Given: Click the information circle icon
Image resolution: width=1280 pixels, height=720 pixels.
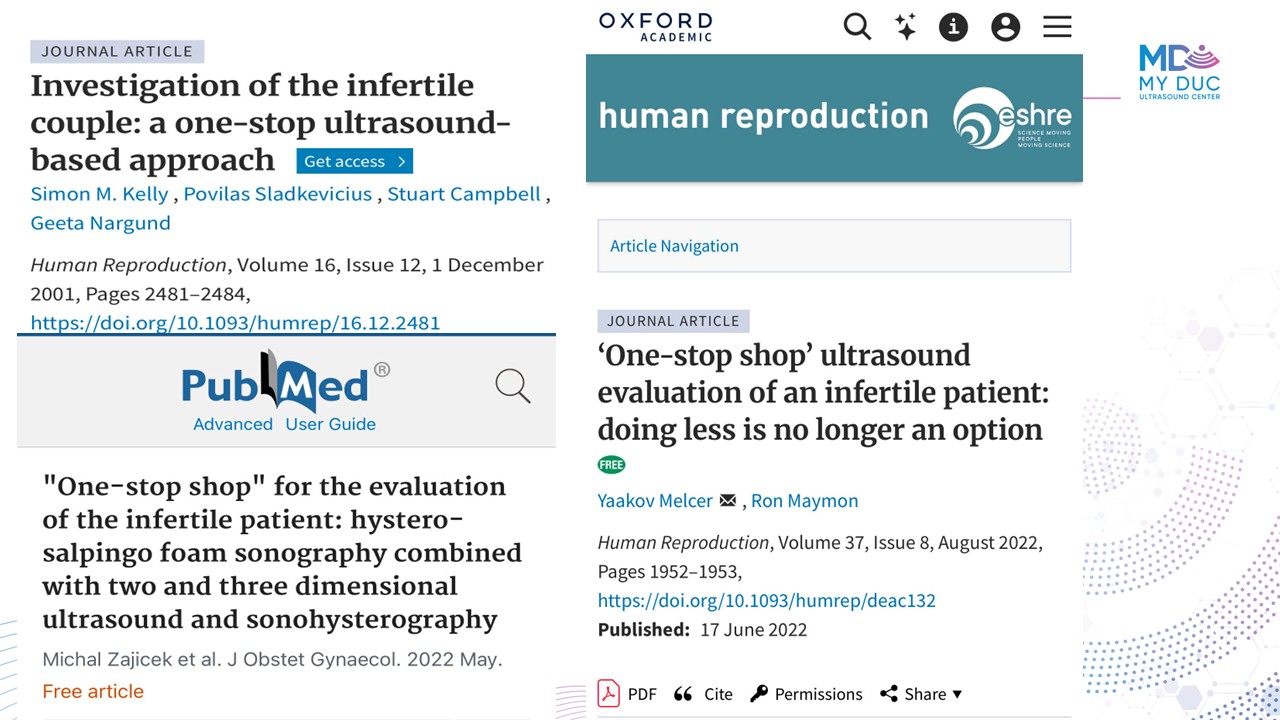Looking at the screenshot, I should (x=954, y=27).
